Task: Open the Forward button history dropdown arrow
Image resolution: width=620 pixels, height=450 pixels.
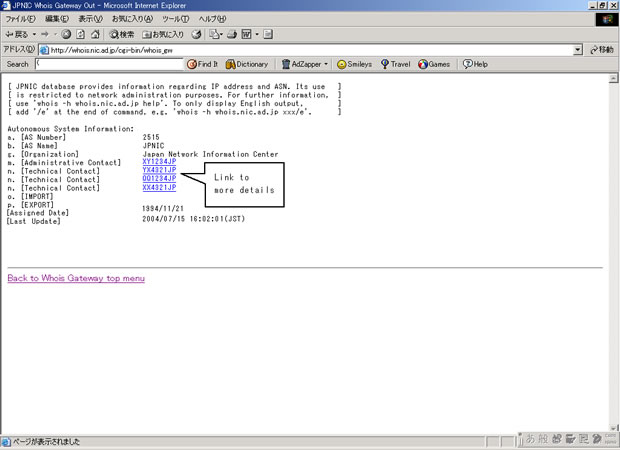Action: pos(55,34)
